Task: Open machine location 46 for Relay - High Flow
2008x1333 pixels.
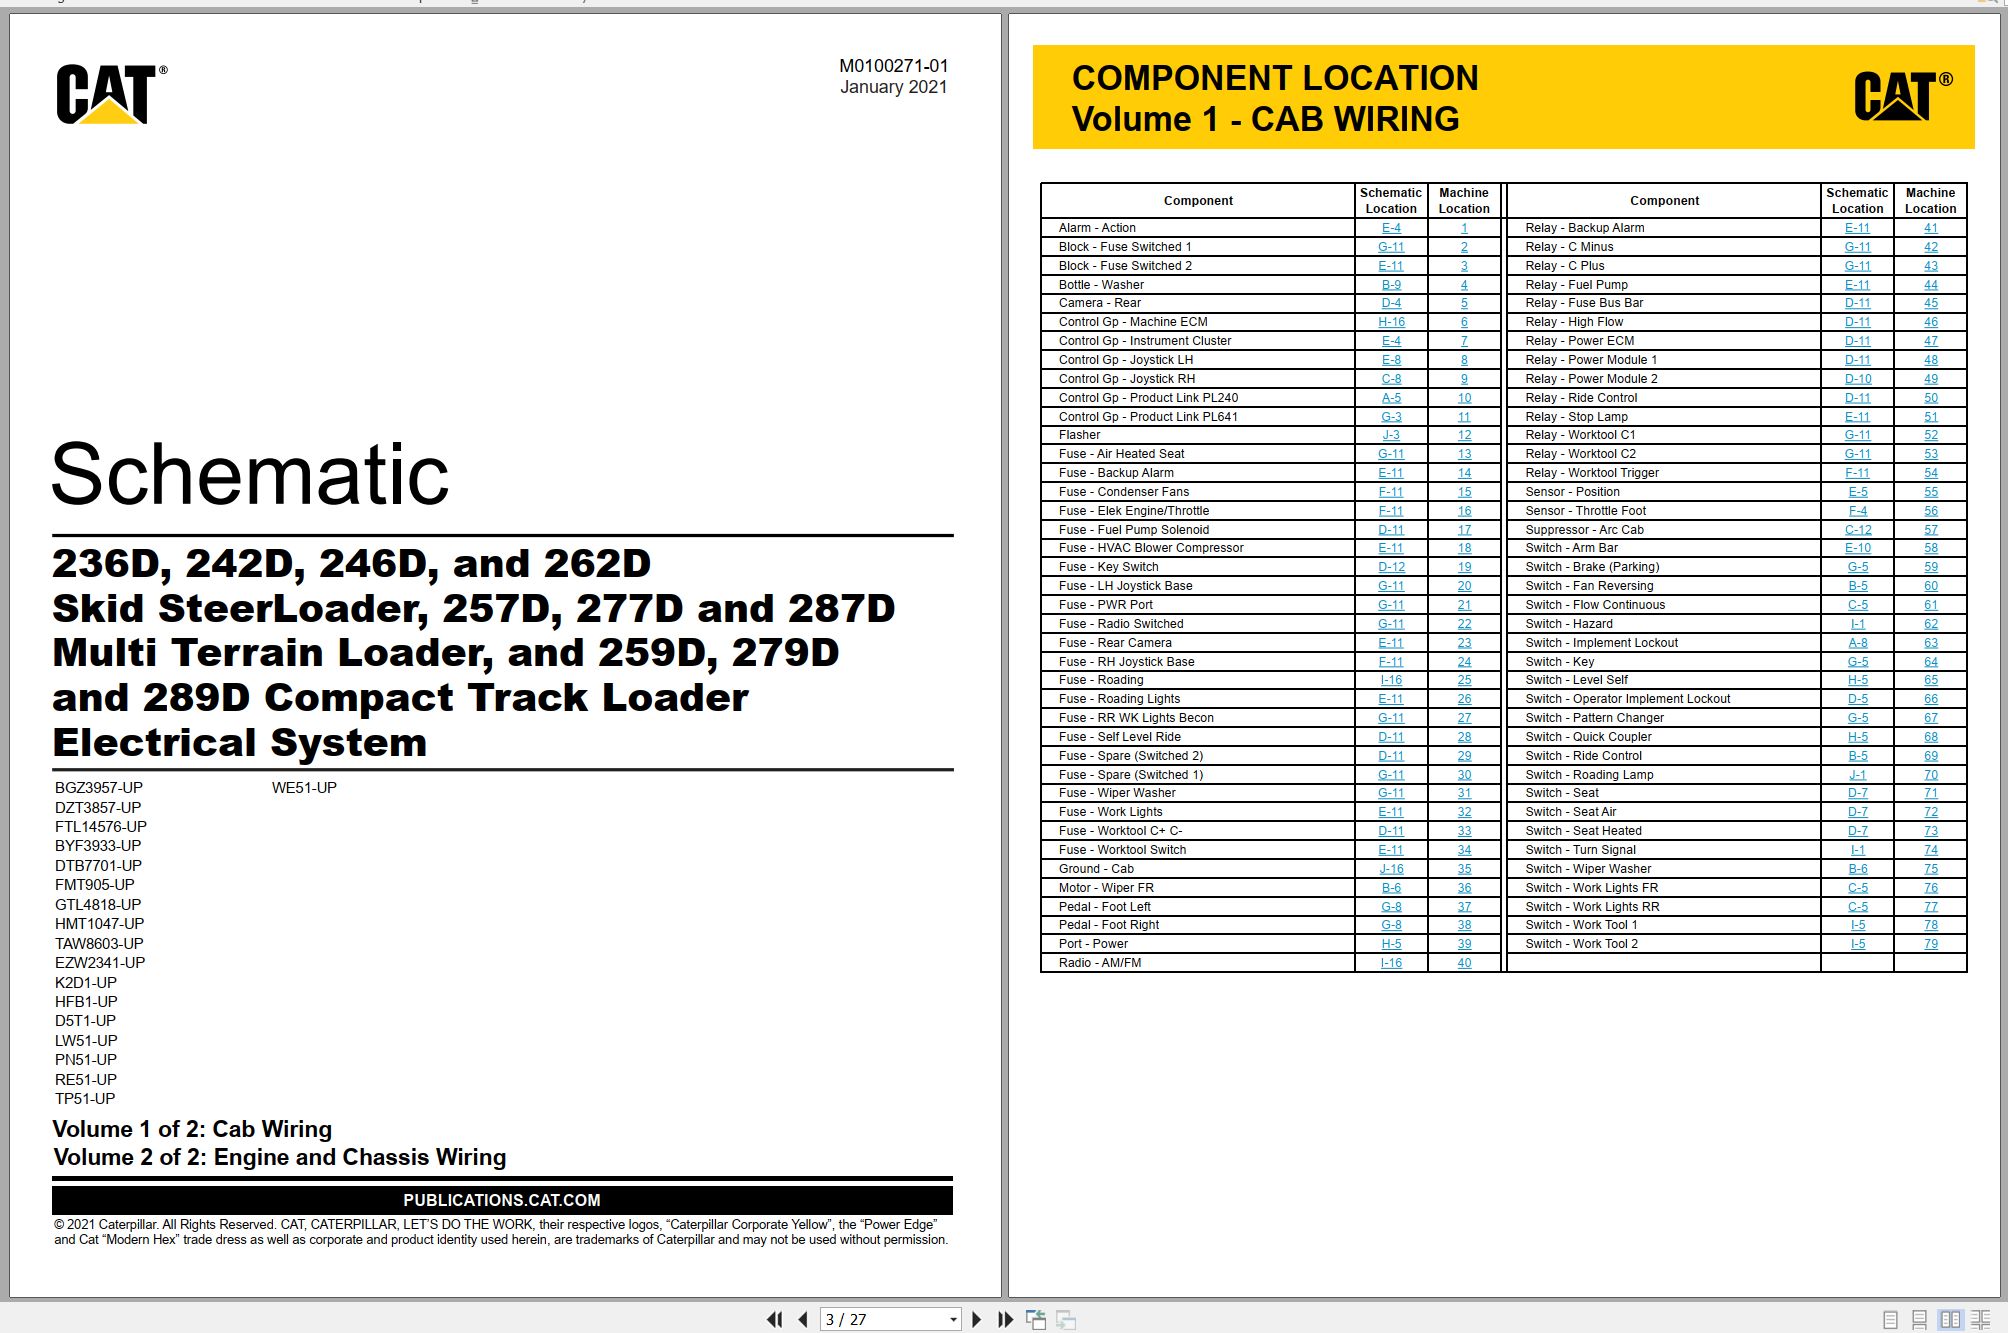Action: pos(1931,322)
